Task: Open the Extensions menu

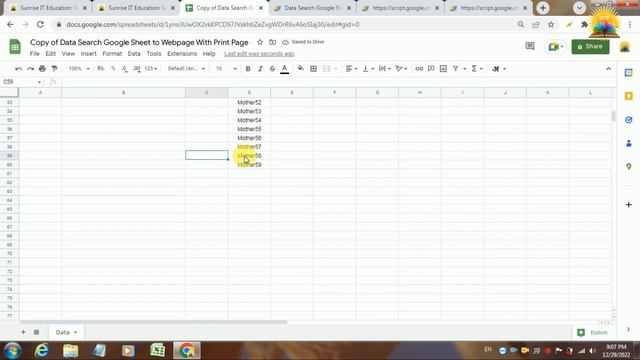Action: click(x=182, y=54)
